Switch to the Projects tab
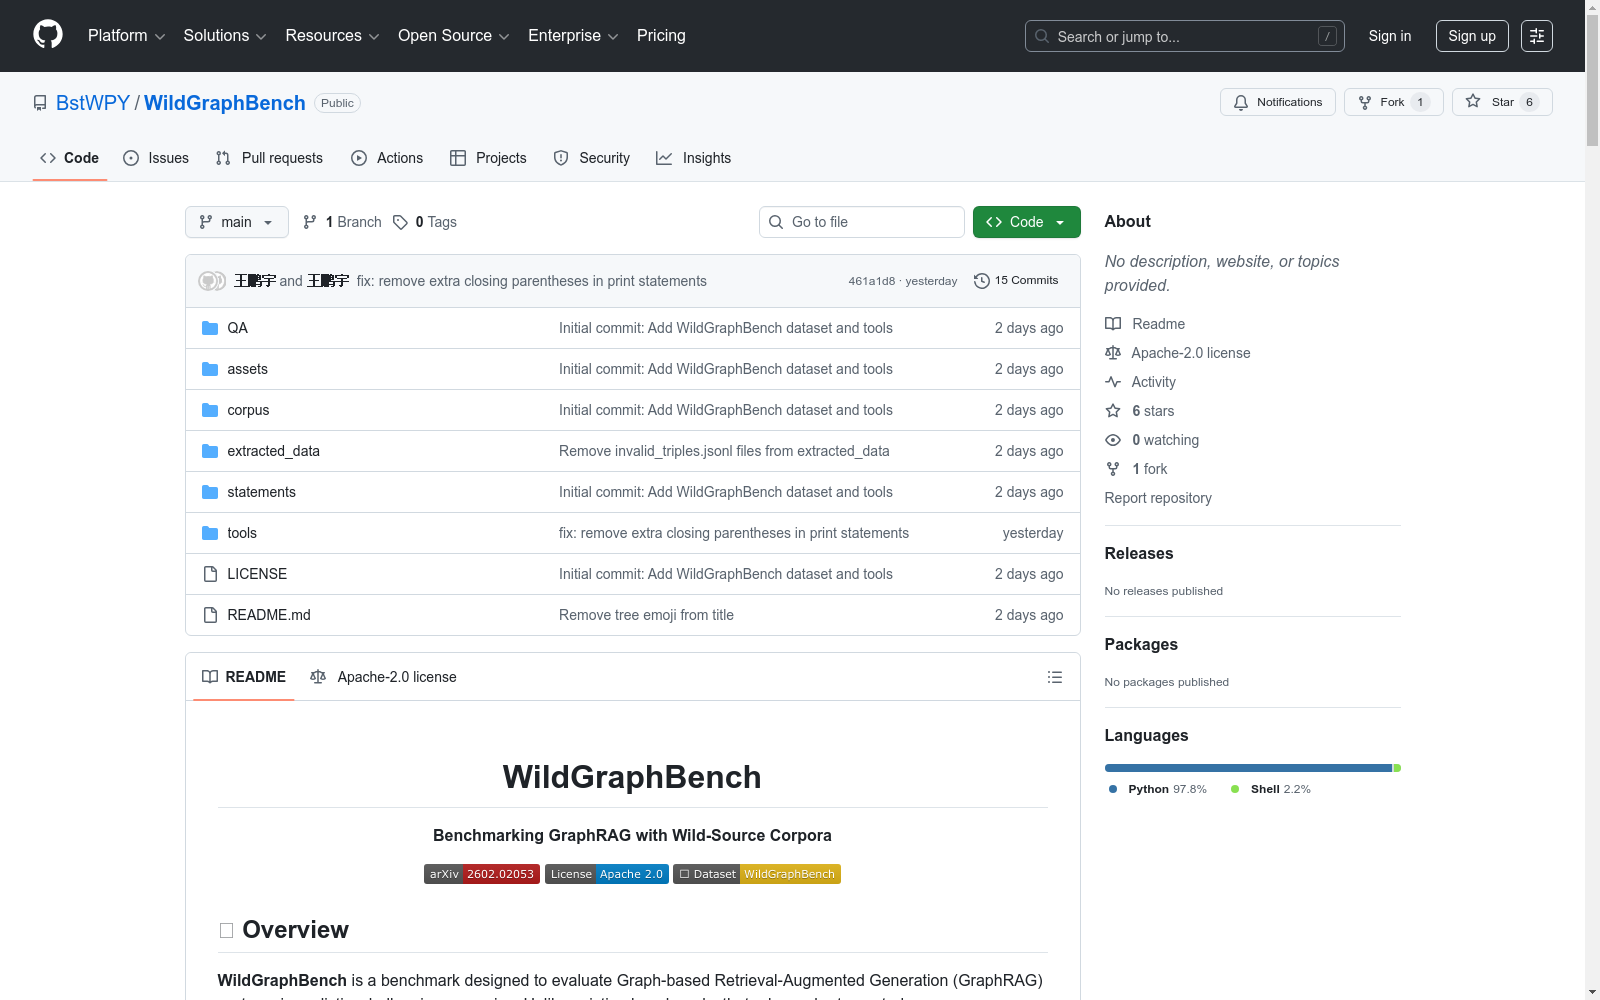The height and width of the screenshot is (1000, 1600). click(488, 158)
